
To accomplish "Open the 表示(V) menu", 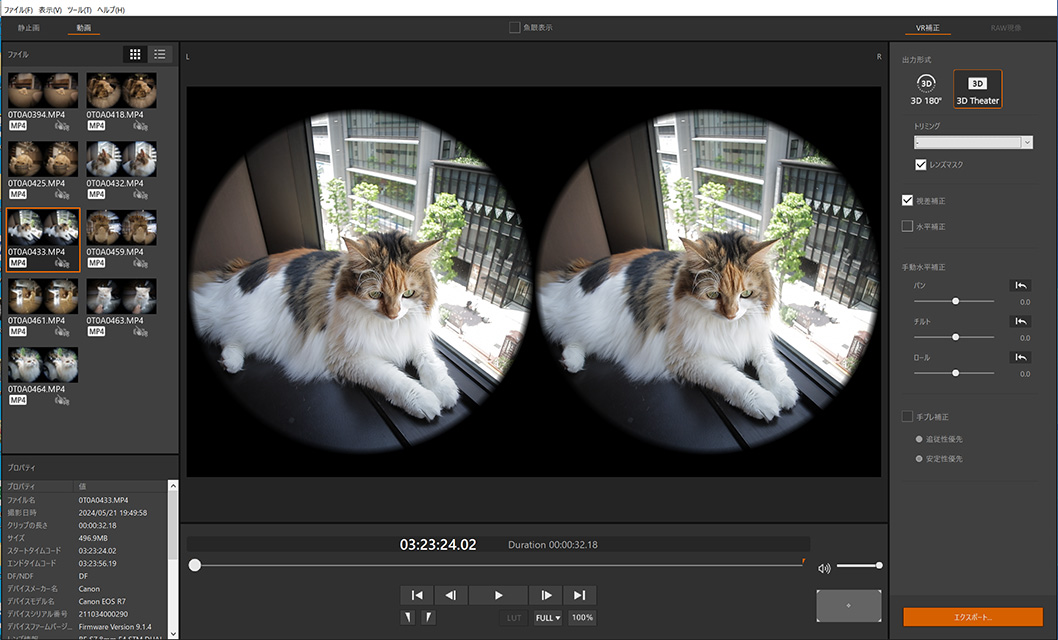I will pyautogui.click(x=50, y=9).
